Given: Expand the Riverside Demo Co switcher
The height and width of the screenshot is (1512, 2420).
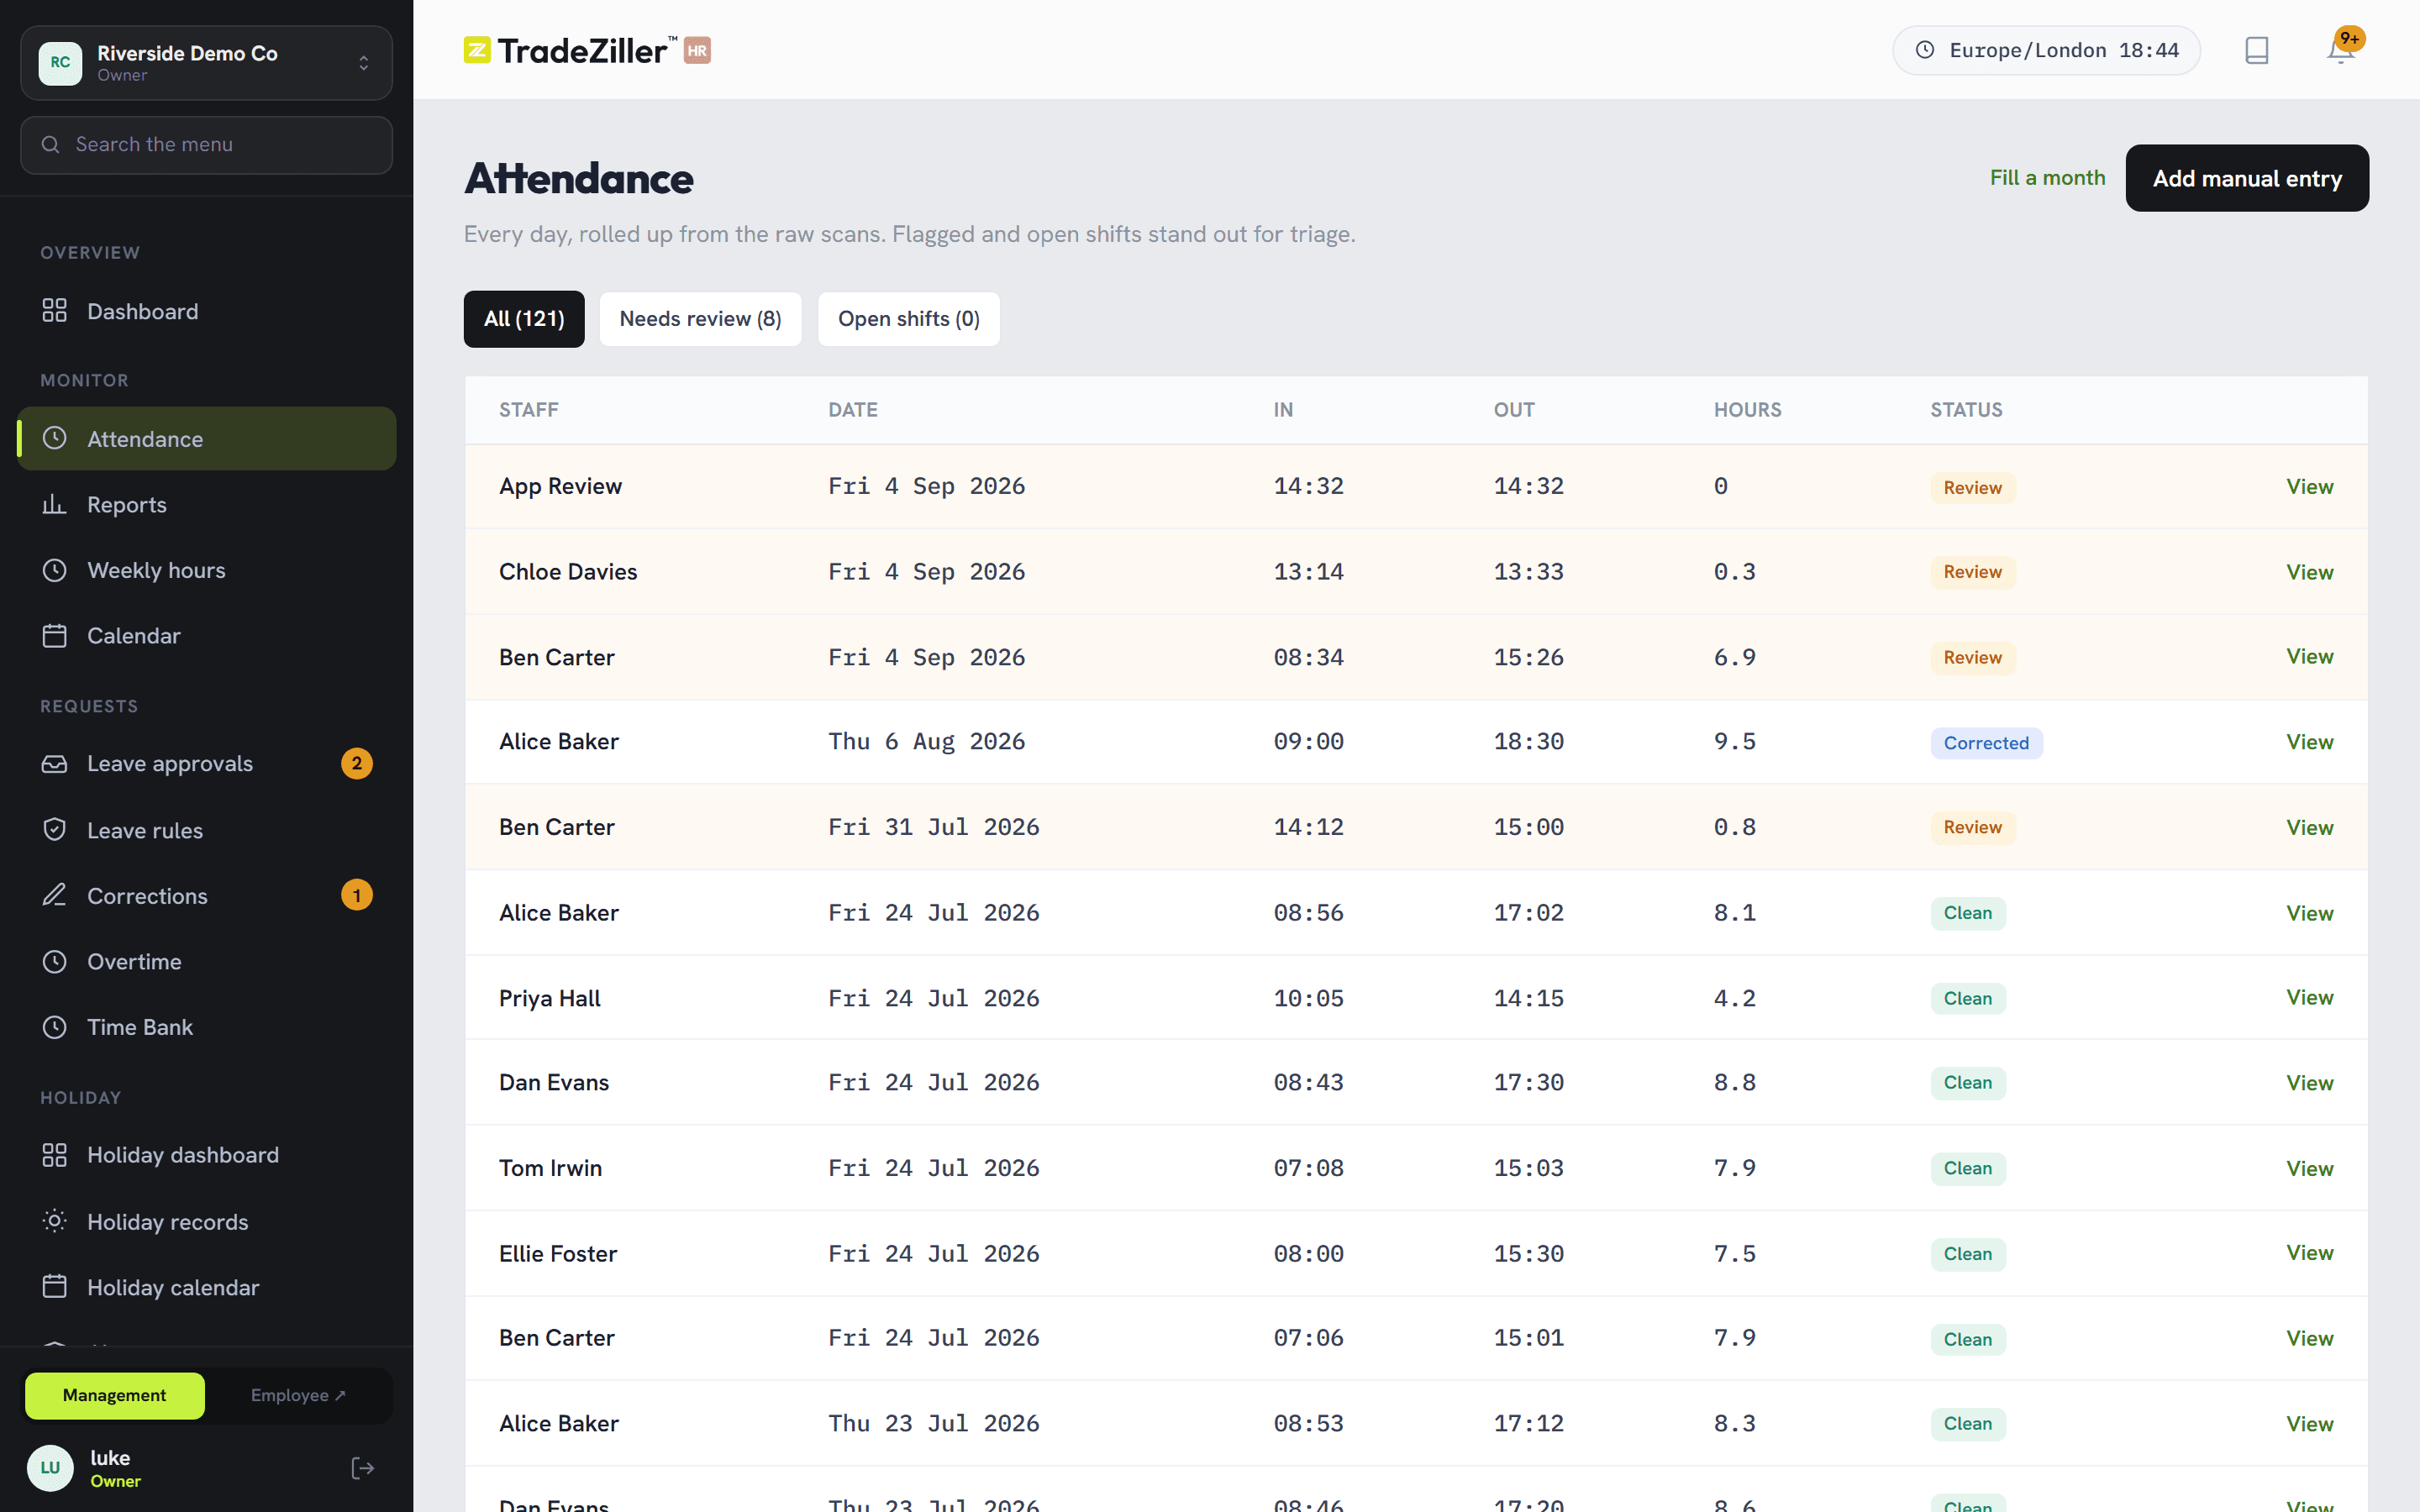Looking at the screenshot, I should [207, 62].
